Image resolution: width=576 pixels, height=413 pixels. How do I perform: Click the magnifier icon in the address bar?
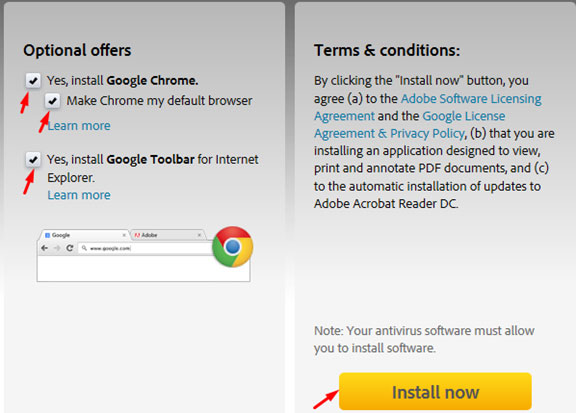pos(84,248)
